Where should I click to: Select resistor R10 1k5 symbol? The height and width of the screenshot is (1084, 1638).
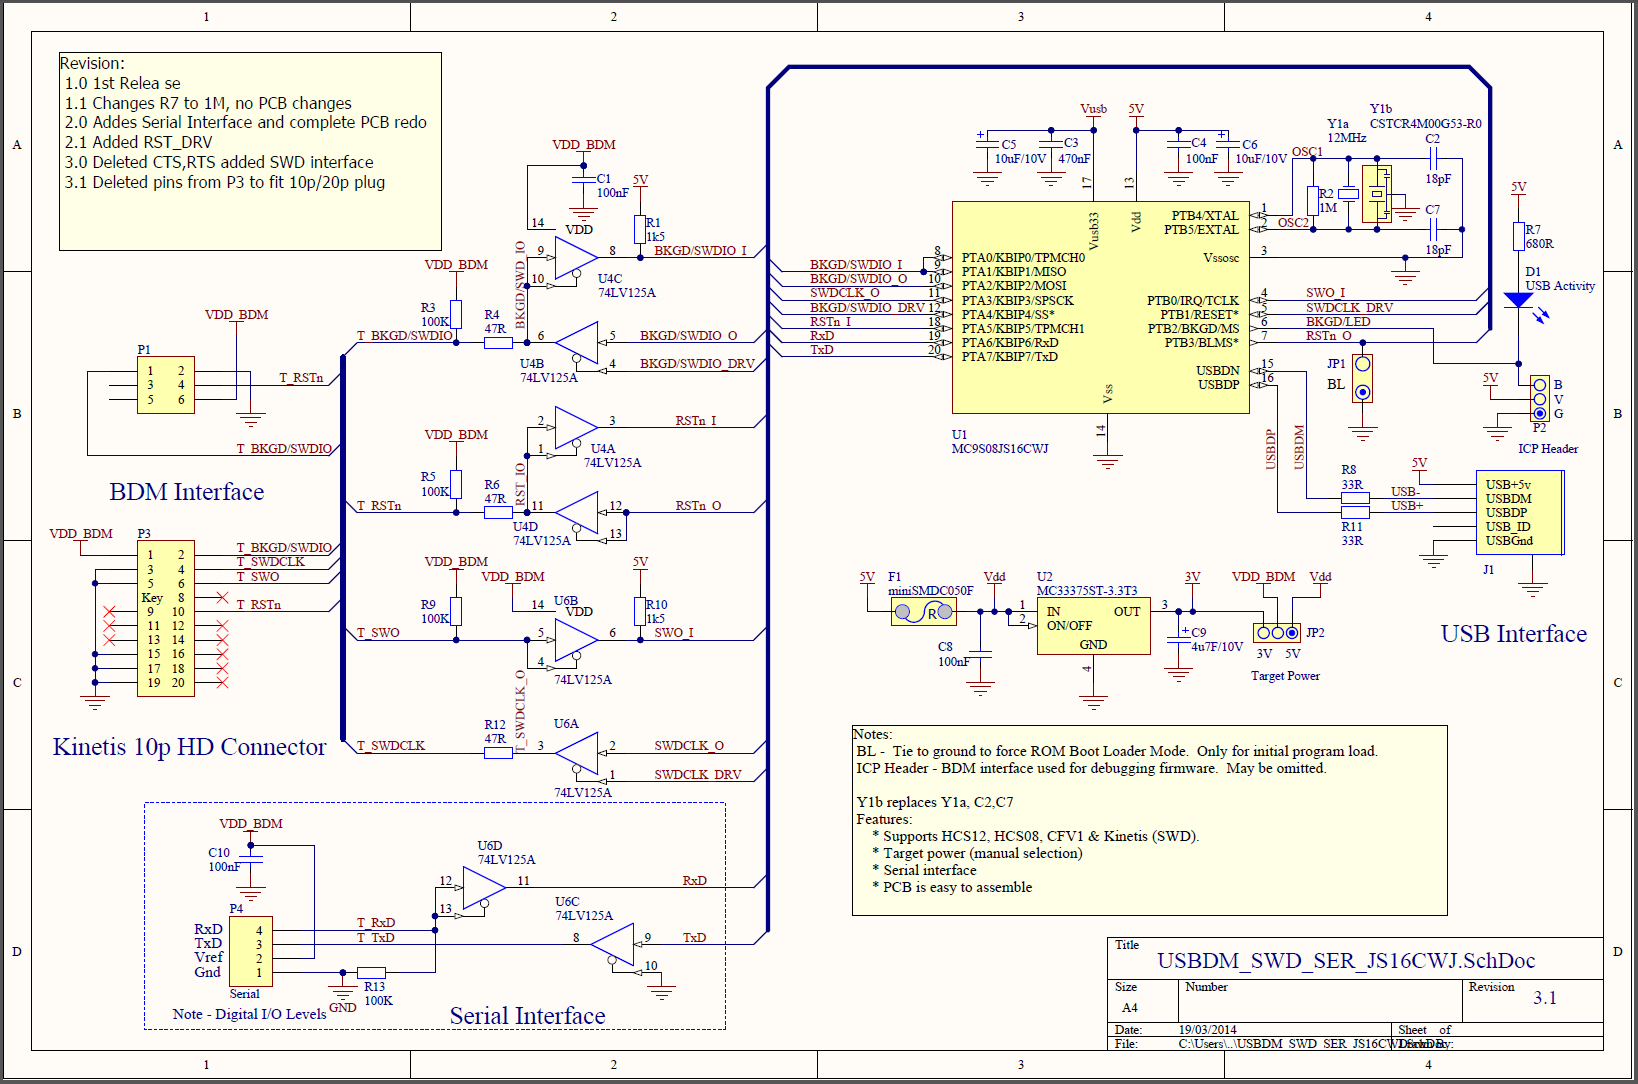point(640,611)
